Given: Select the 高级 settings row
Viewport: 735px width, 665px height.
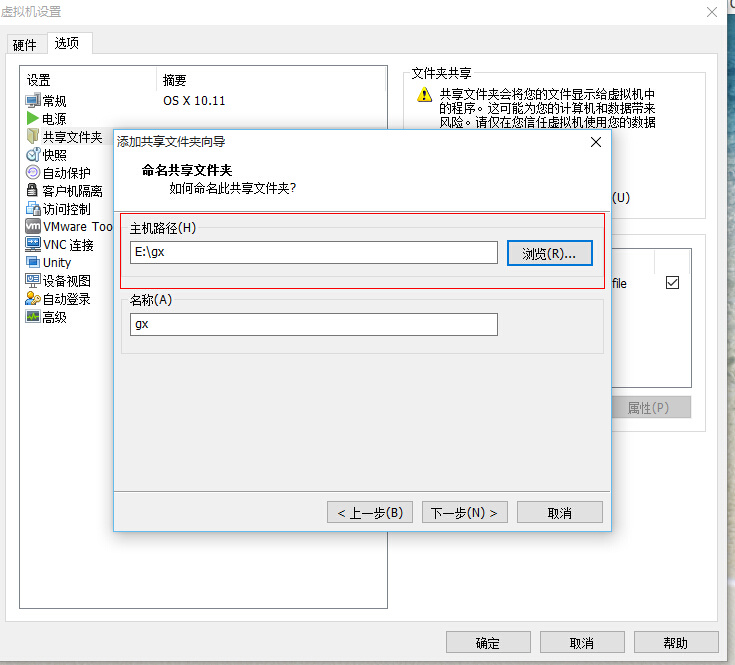Looking at the screenshot, I should point(68,317).
